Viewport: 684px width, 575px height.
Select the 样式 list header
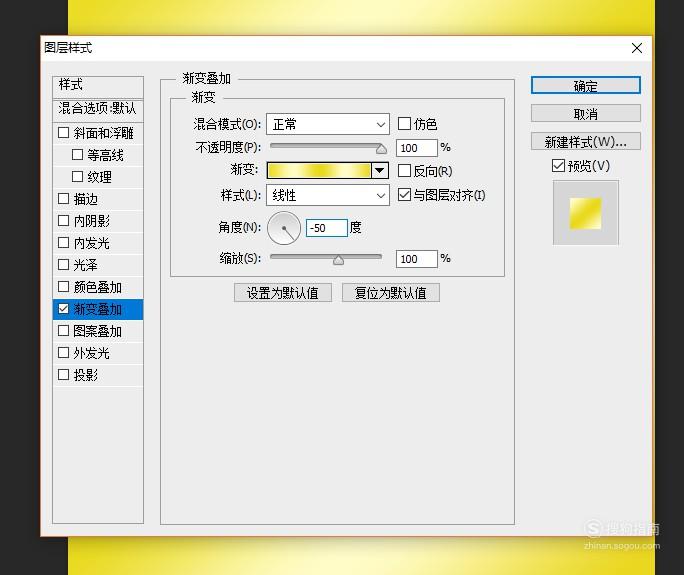point(98,86)
